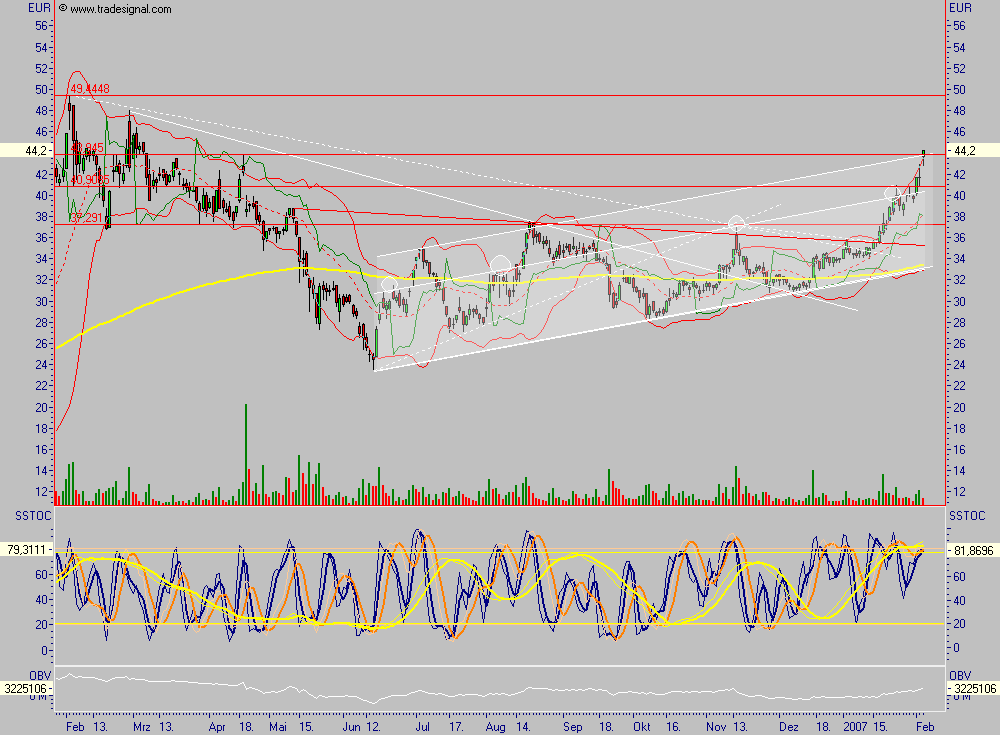Click the Jul date label on time axis
The height and width of the screenshot is (735, 1000).
click(x=422, y=727)
